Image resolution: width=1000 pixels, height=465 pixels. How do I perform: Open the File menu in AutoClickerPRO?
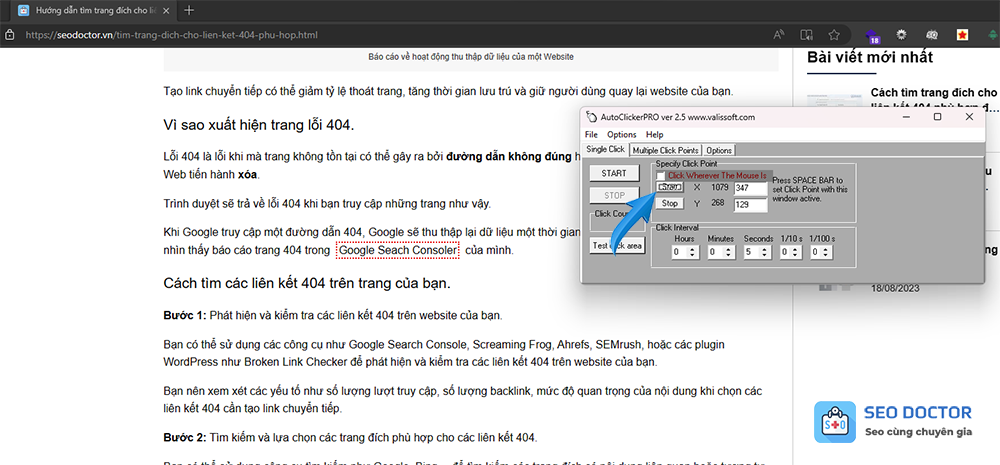click(591, 134)
